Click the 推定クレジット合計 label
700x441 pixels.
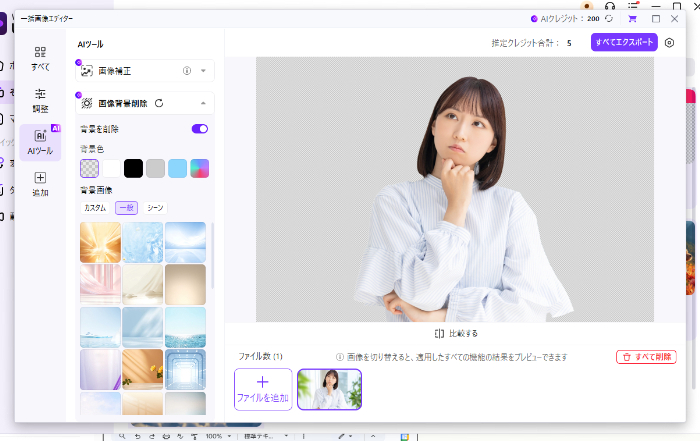(525, 43)
